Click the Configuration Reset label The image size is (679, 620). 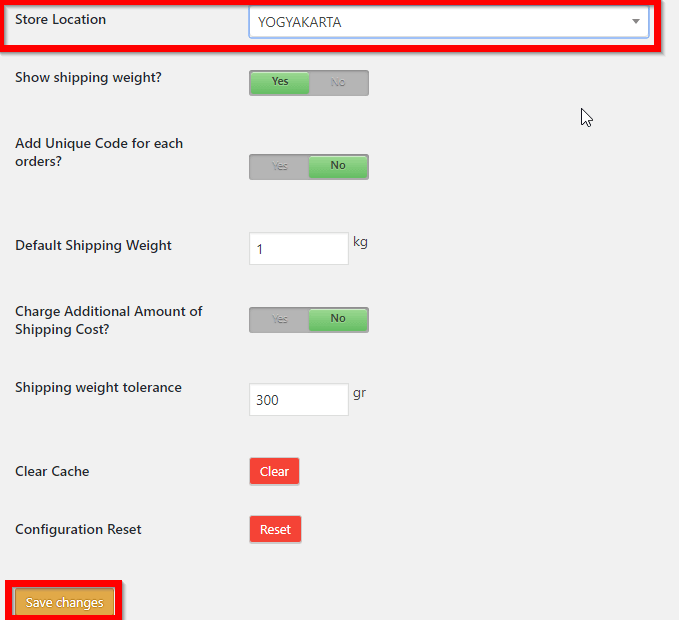78,530
